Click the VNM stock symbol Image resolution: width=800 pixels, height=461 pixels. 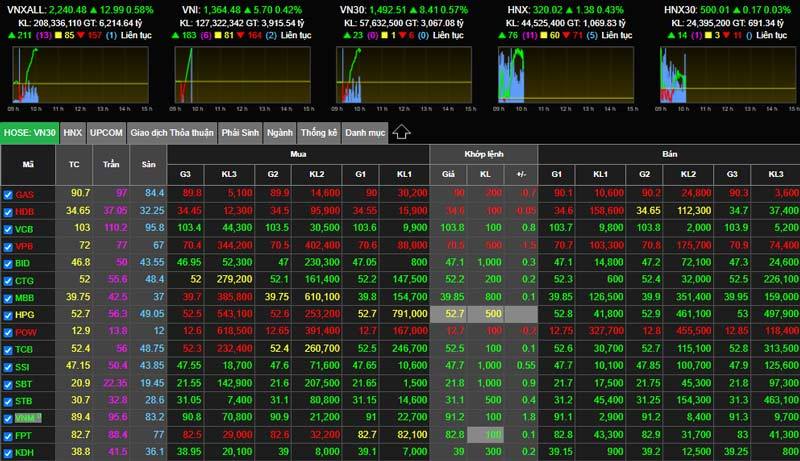pos(26,419)
